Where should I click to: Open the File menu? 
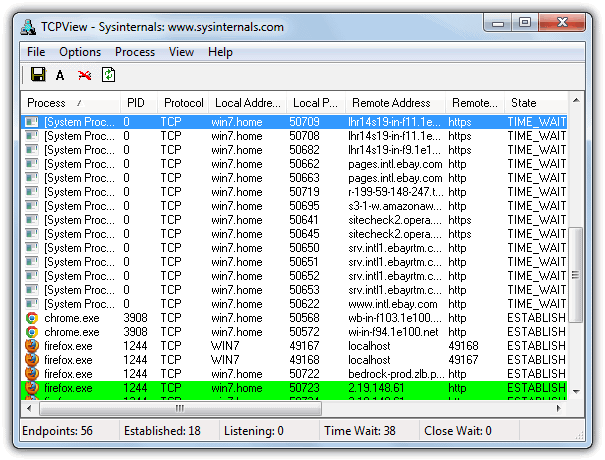point(36,52)
